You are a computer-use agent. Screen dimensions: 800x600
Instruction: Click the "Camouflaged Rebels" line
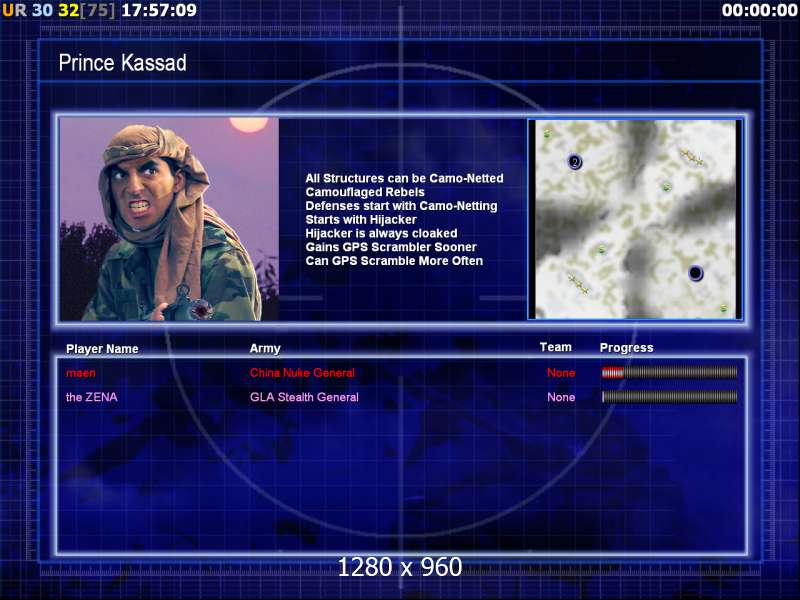[x=365, y=192]
